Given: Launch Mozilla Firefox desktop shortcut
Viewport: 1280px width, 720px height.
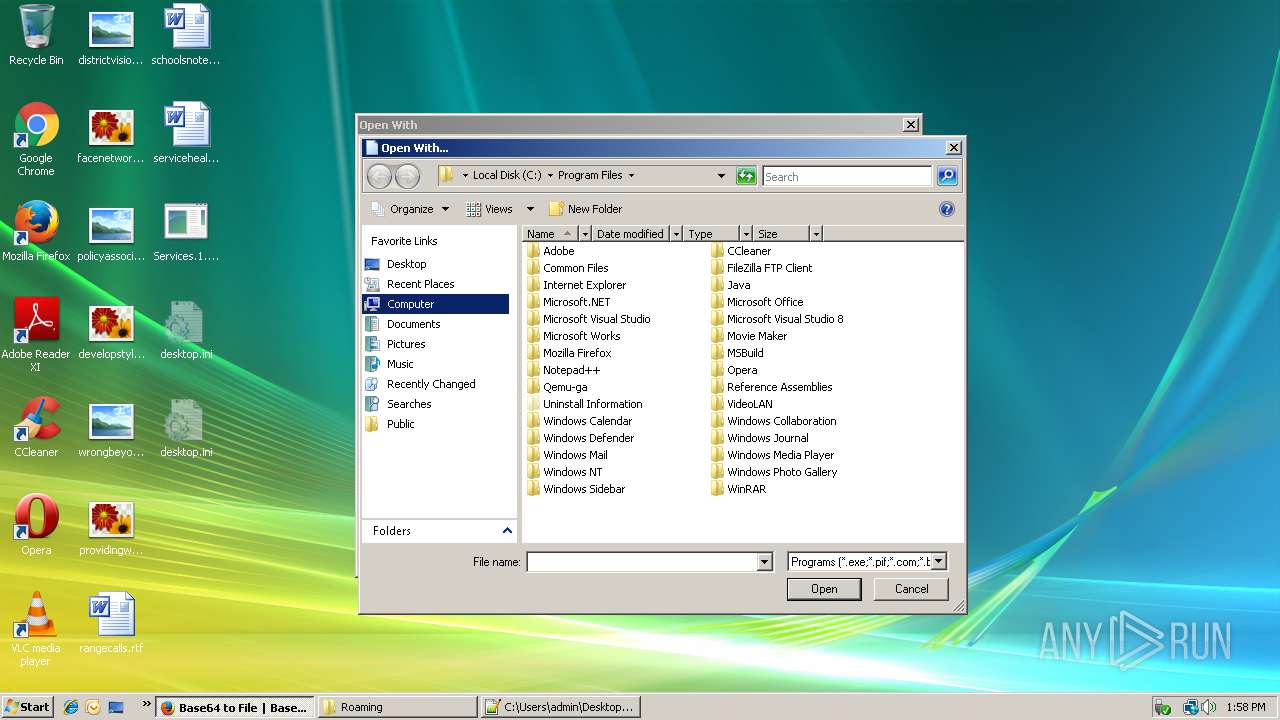Looking at the screenshot, I should tap(36, 231).
